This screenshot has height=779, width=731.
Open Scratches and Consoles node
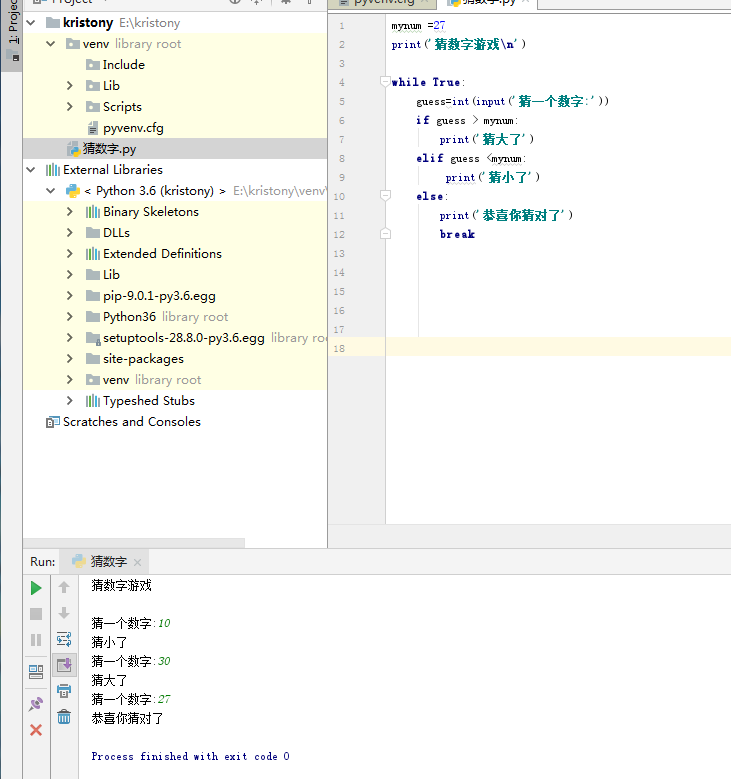131,422
